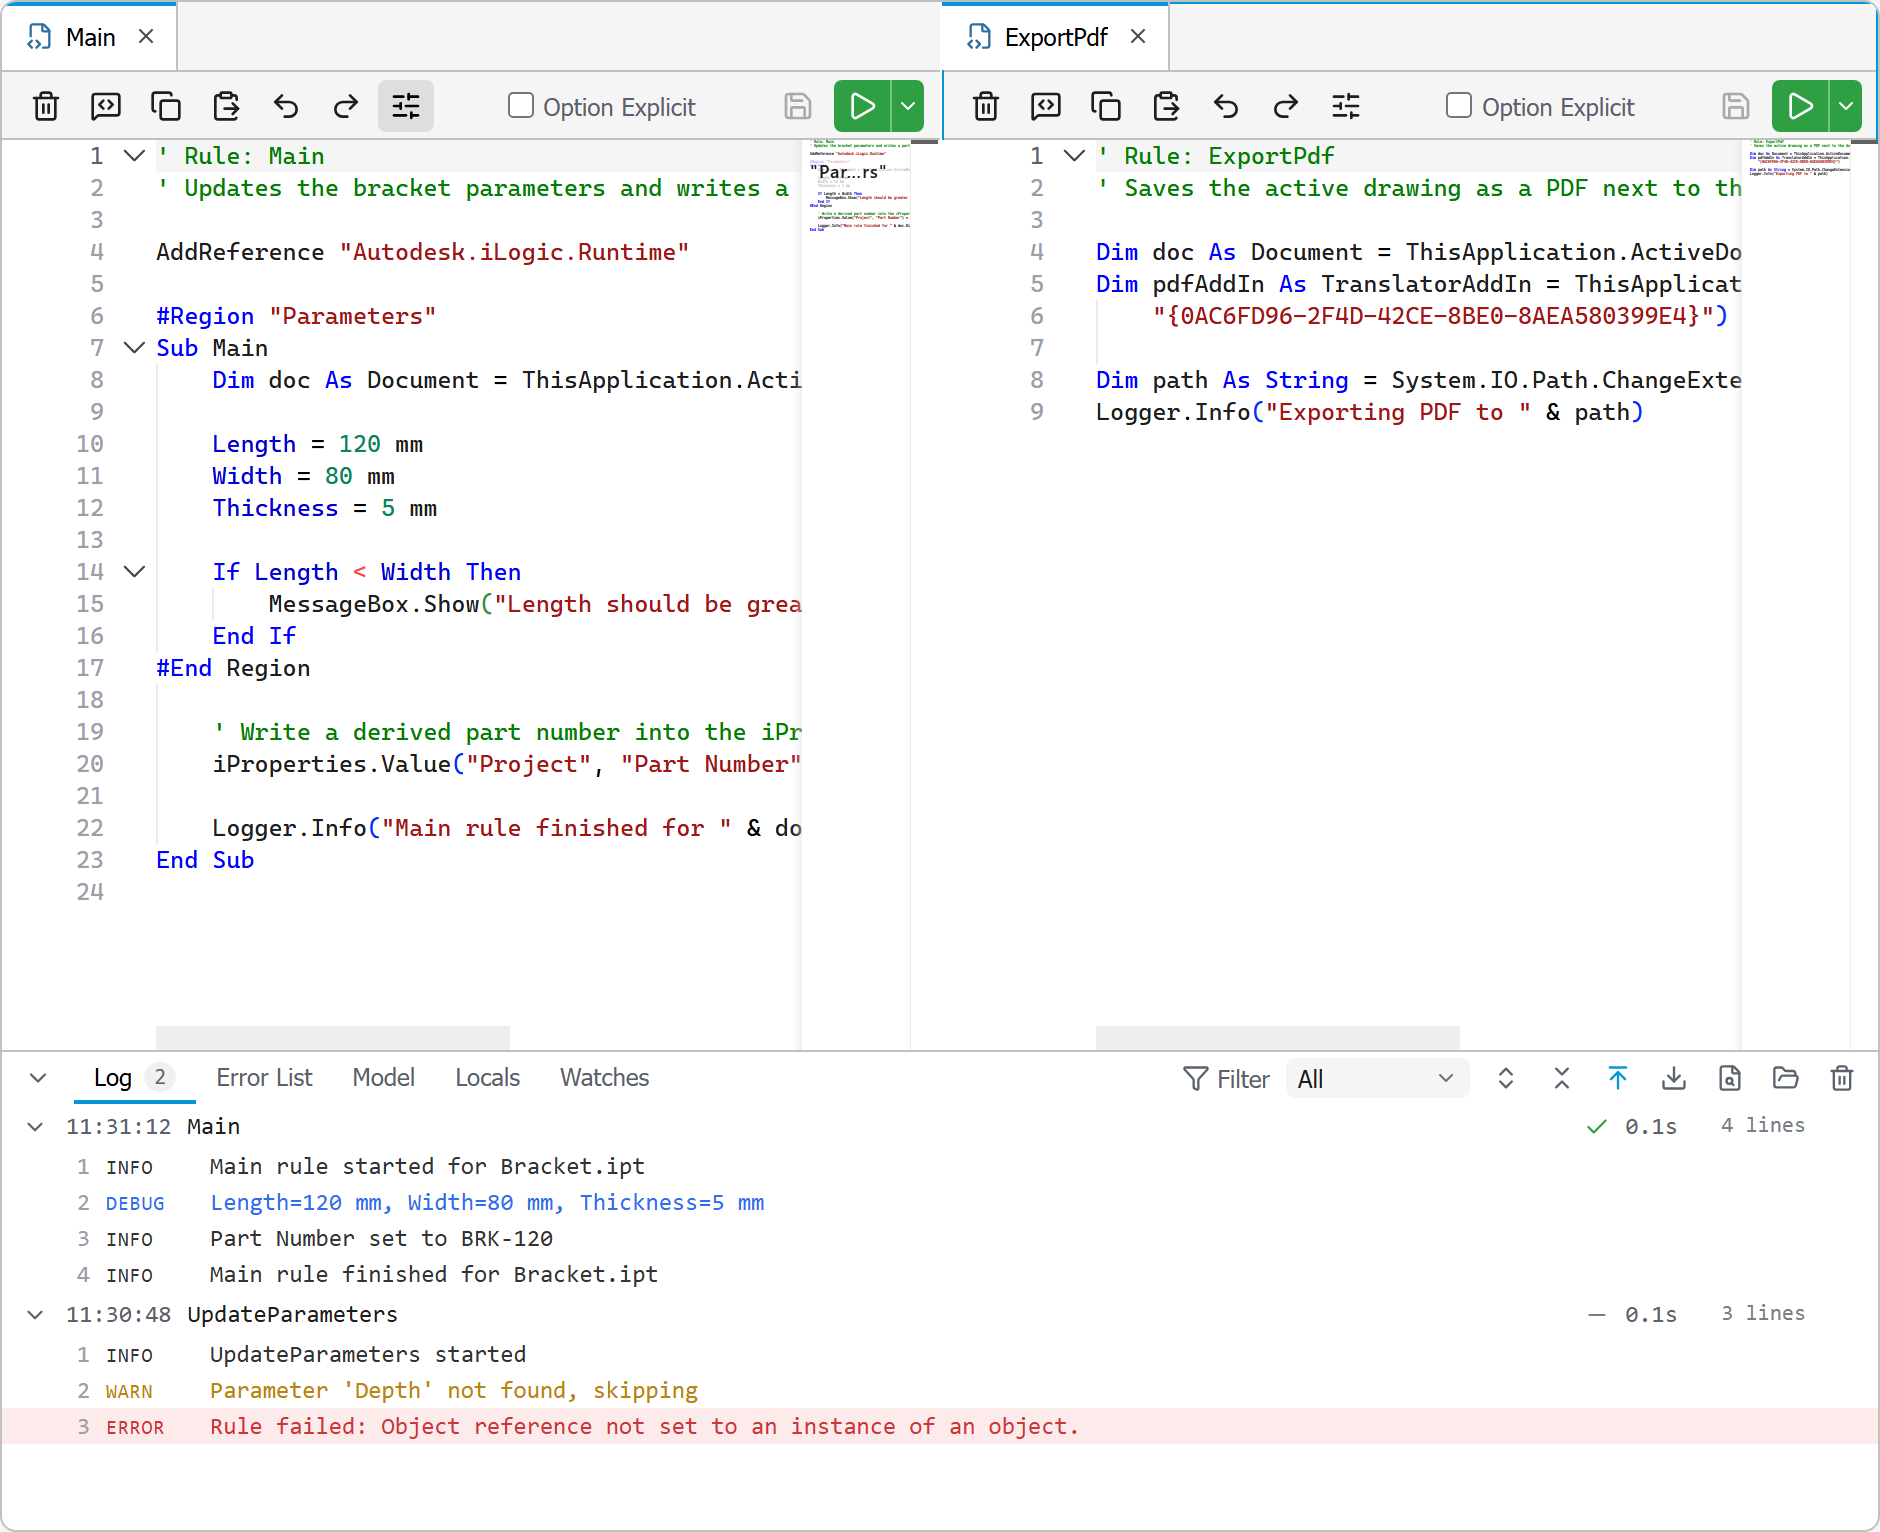Image resolution: width=1880 pixels, height=1532 pixels.
Task: Collapse code fold at Main line 1
Action: click(134, 156)
